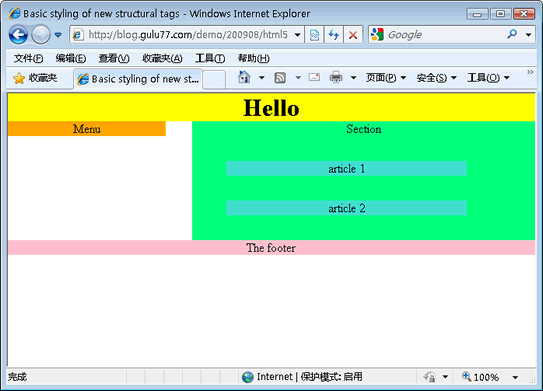
Task: Go back with the Back arrow button
Action: (18, 35)
